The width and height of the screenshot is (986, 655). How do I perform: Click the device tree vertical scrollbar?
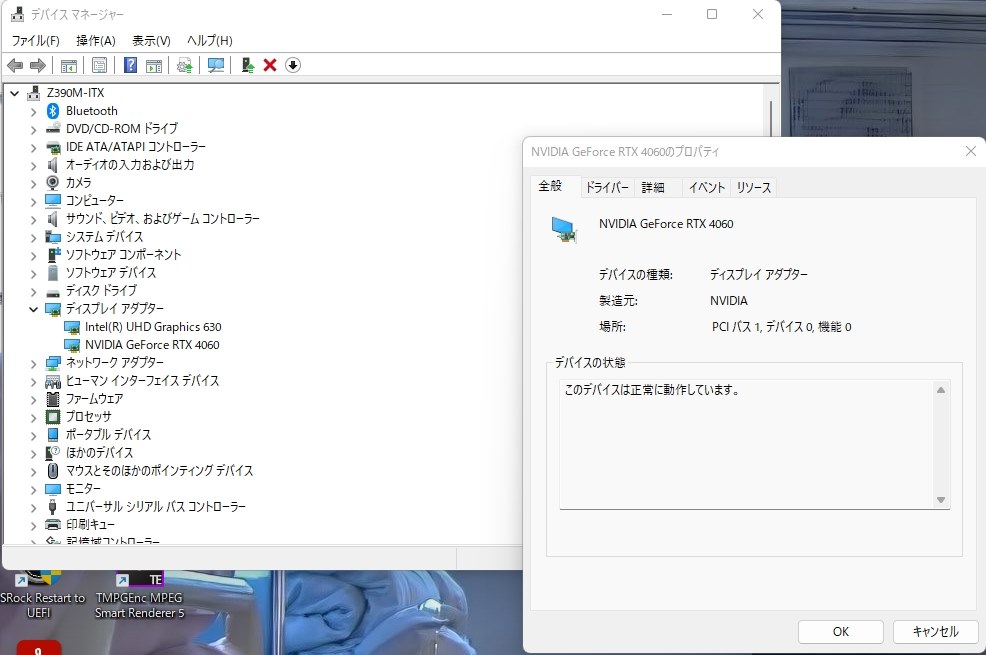click(771, 117)
